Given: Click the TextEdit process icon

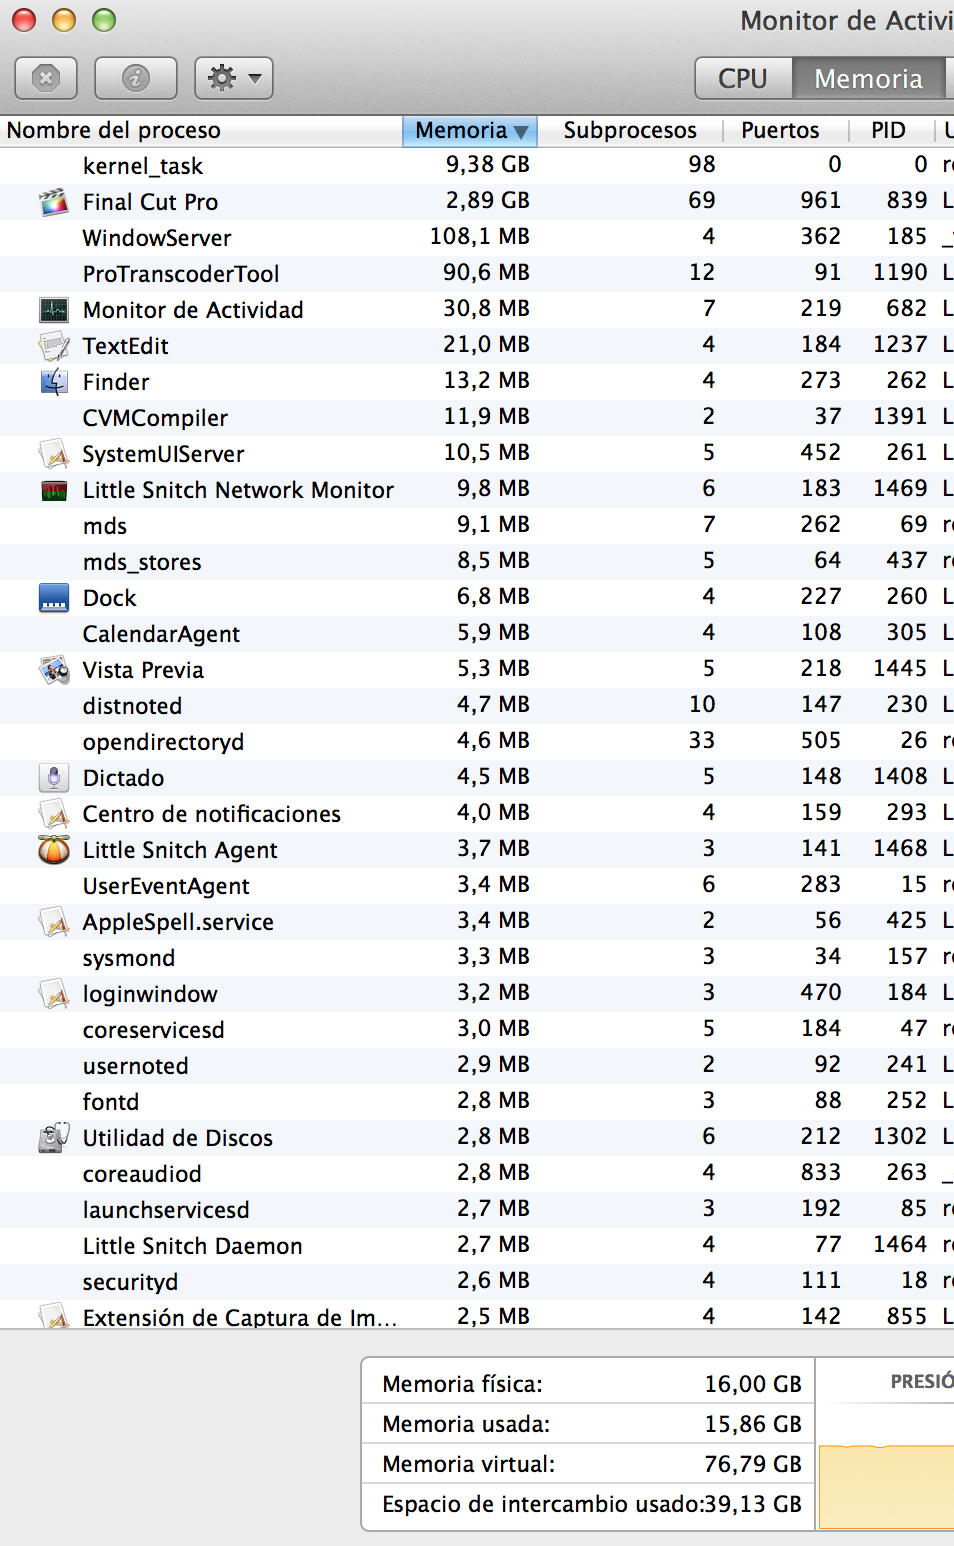Looking at the screenshot, I should point(54,346).
